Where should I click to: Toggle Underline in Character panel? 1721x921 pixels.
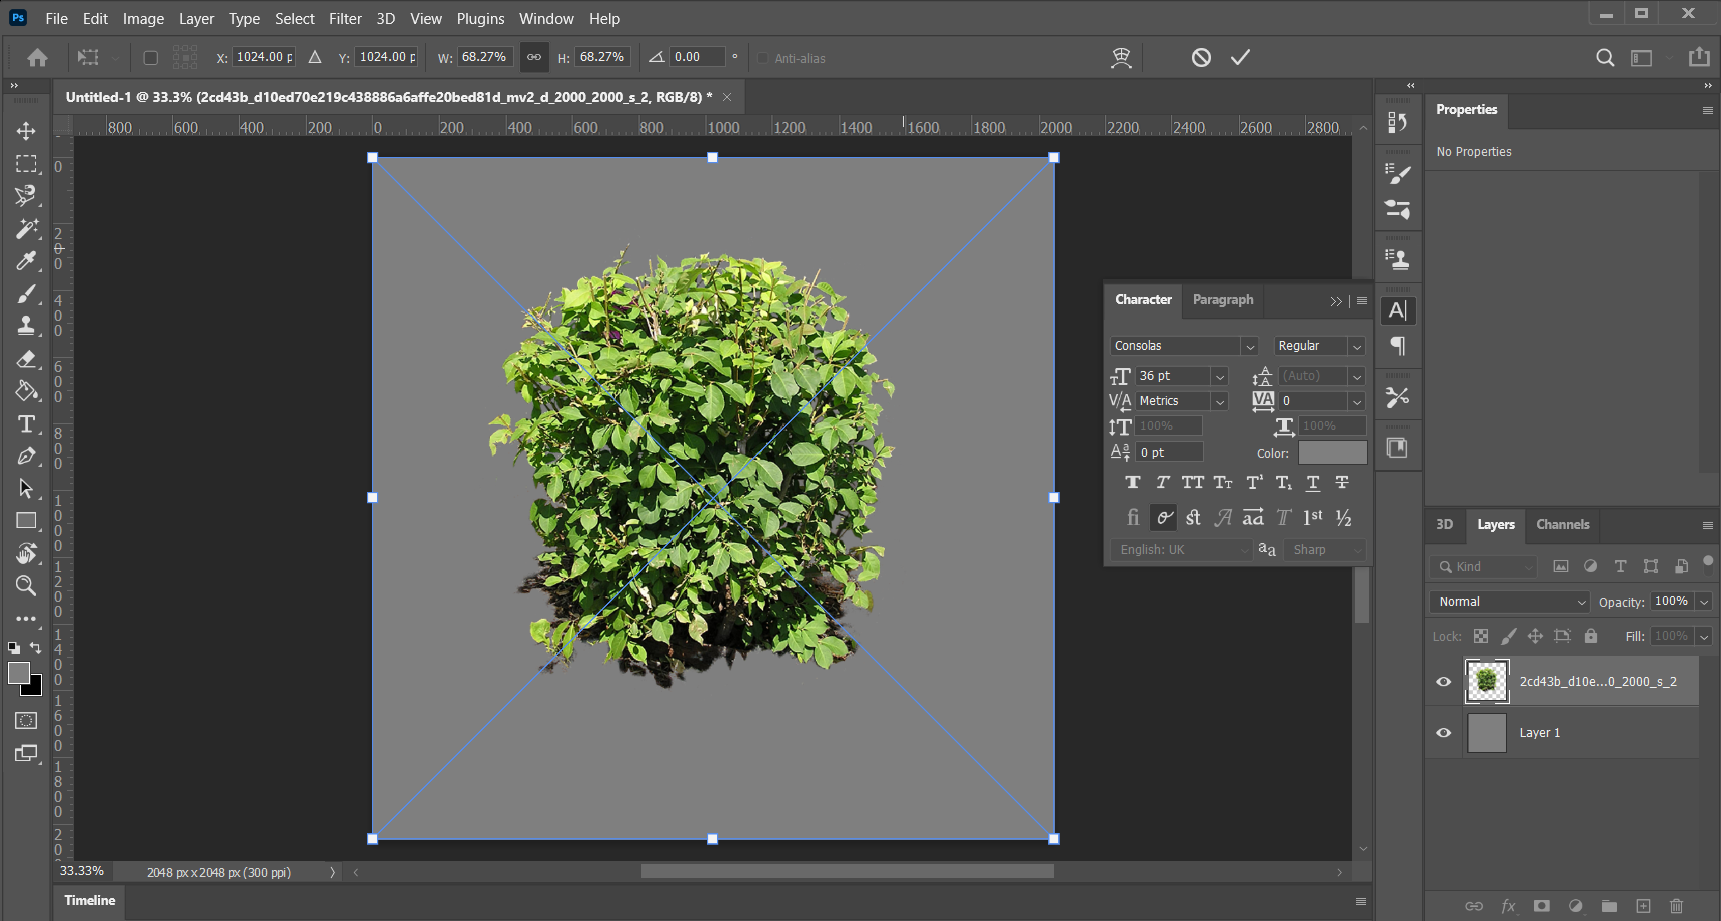(x=1313, y=483)
